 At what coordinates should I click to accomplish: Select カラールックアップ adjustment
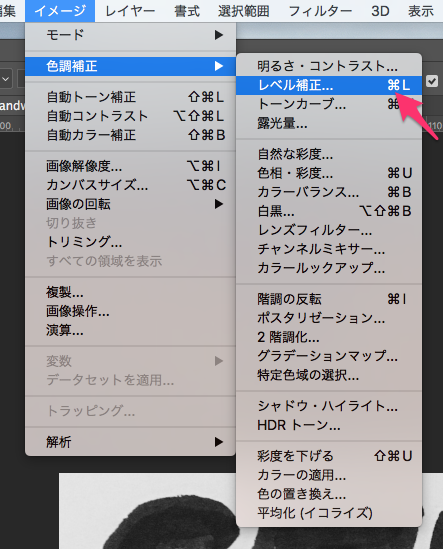pyautogui.click(x=329, y=267)
